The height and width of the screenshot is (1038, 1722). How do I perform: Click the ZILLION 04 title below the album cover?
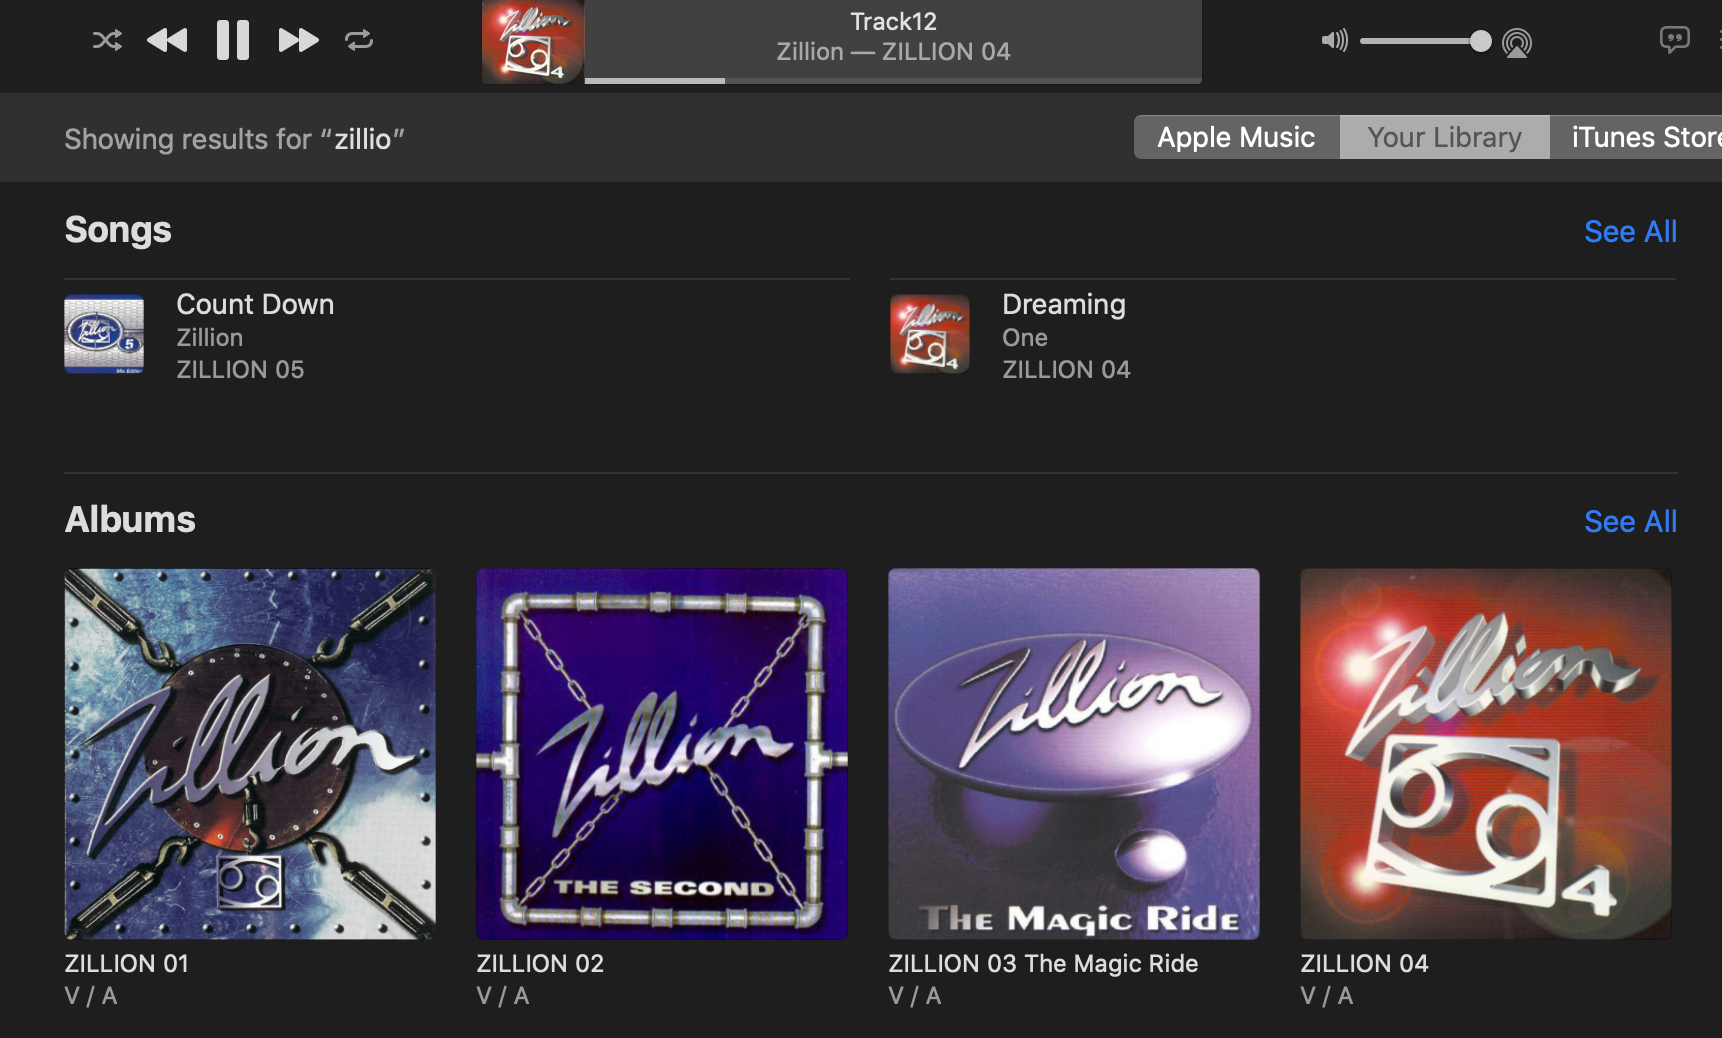pos(1364,963)
